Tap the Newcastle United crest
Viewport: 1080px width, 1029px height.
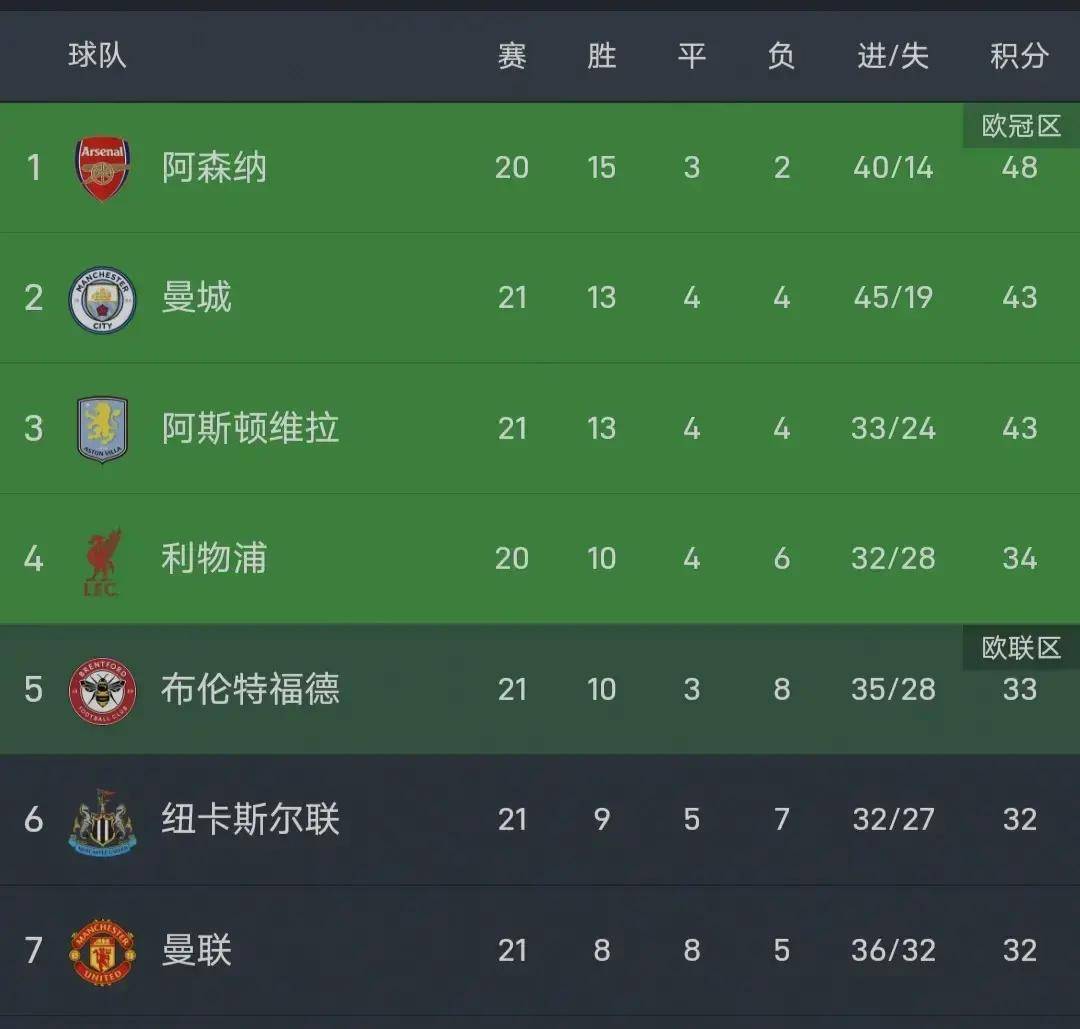click(102, 821)
